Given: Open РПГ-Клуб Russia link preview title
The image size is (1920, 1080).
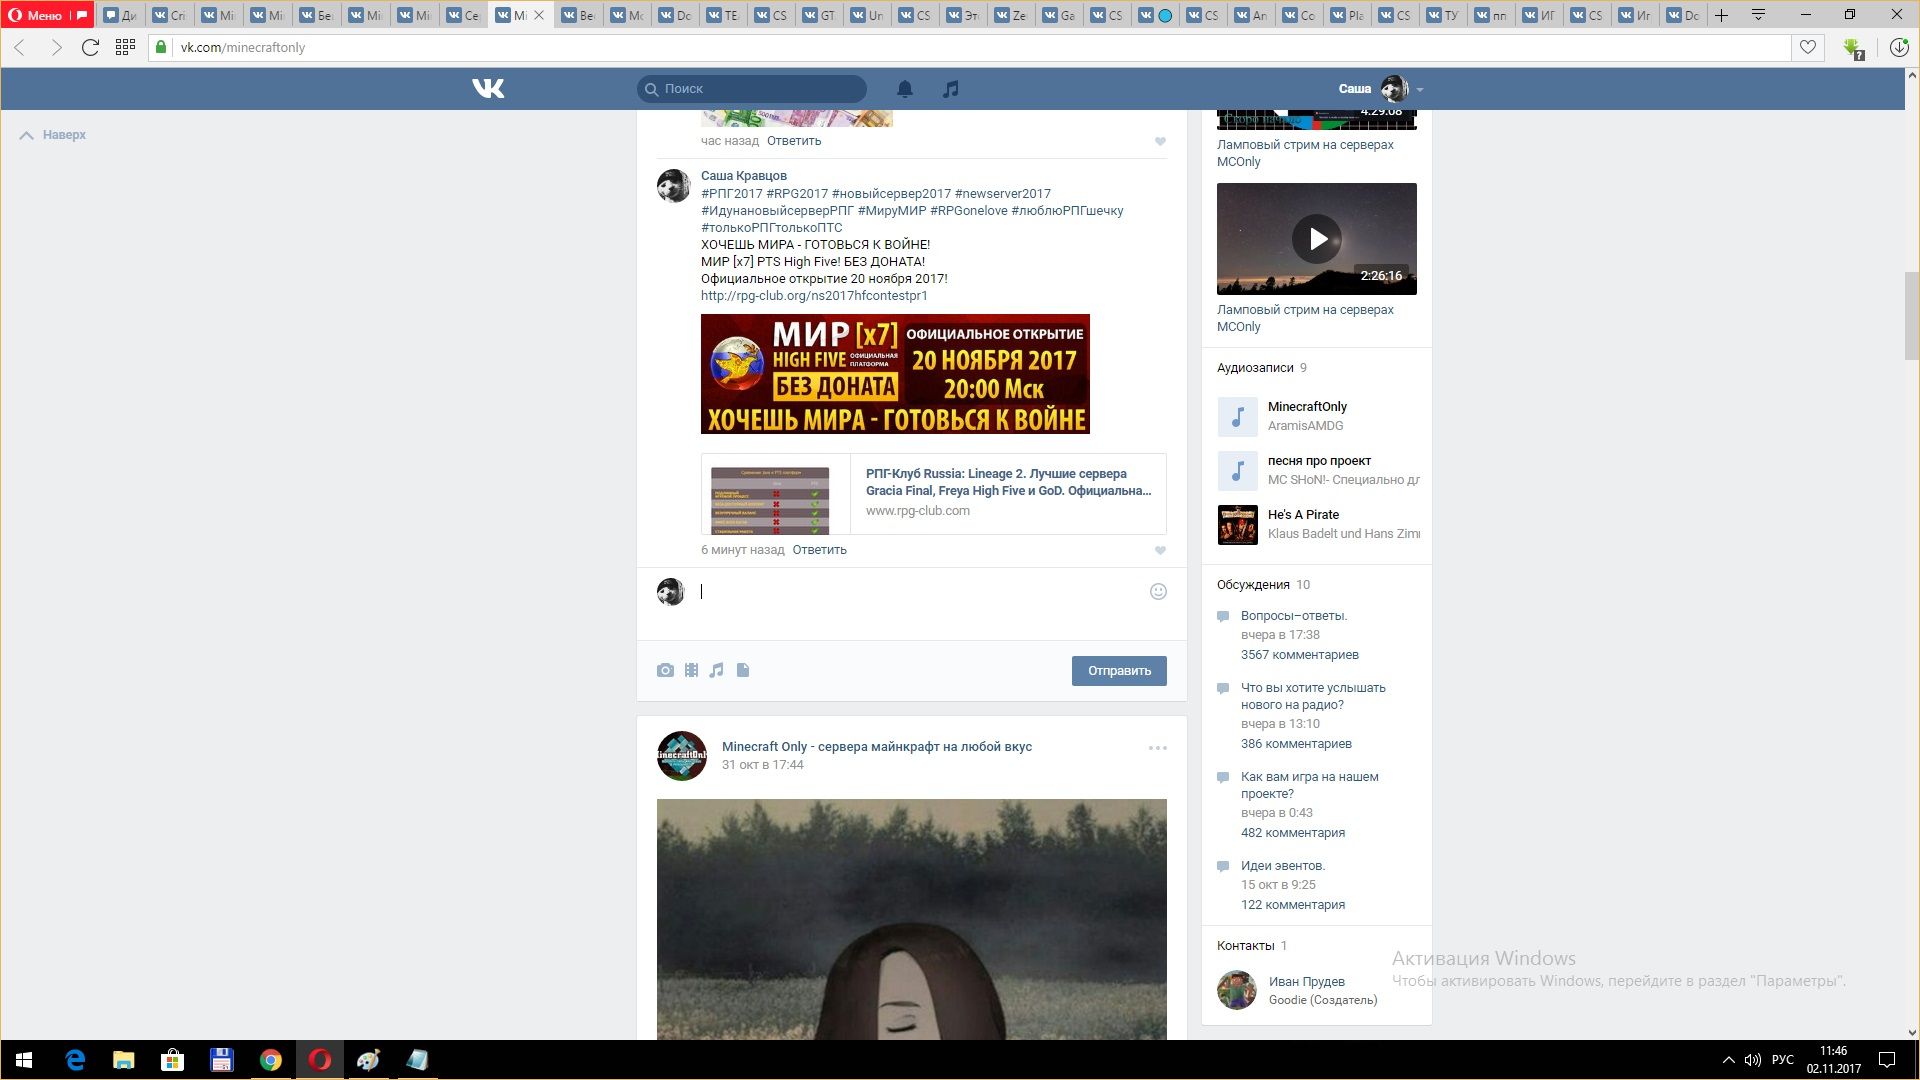Looking at the screenshot, I should [x=1008, y=482].
